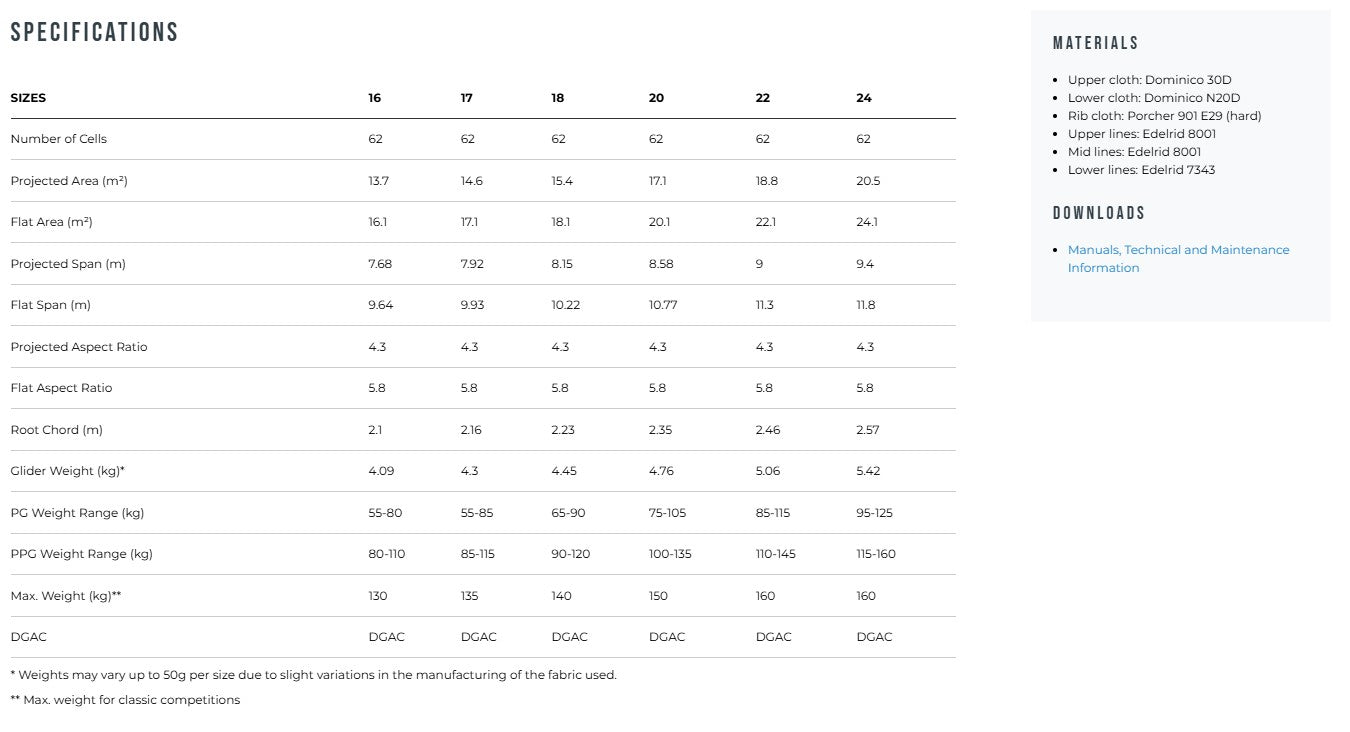Image resolution: width=1350 pixels, height=732 pixels.
Task: Select the size 17 column header
Action: click(467, 98)
